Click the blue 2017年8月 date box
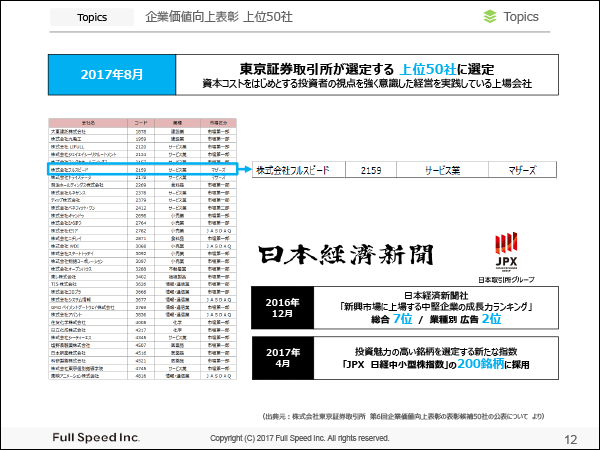Image resolution: width=600 pixels, height=450 pixels. pyautogui.click(x=112, y=75)
